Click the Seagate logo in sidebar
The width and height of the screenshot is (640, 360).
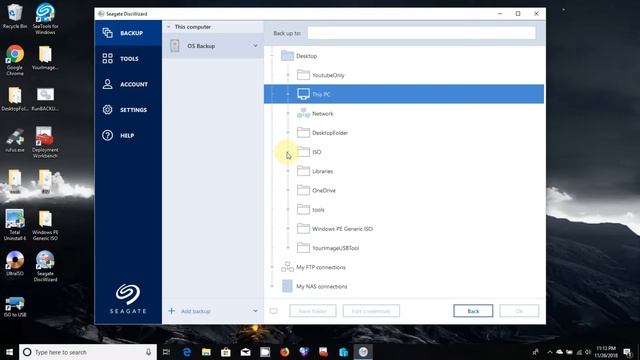pos(128,299)
